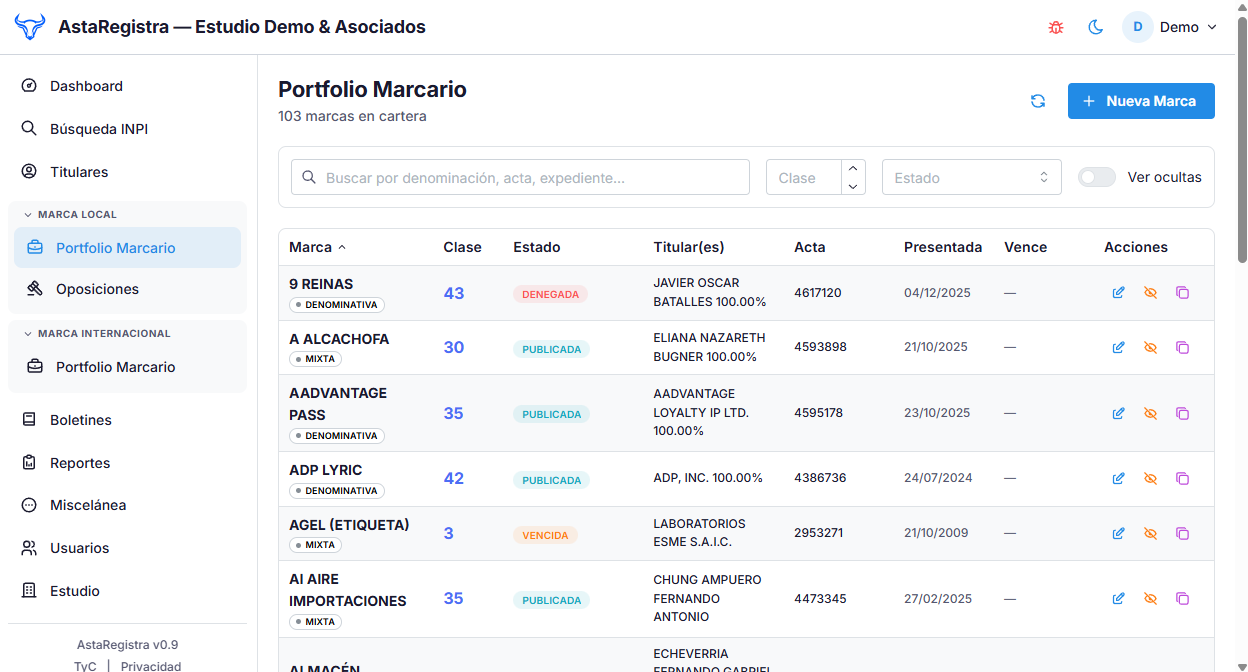The image size is (1248, 672).
Task: Toggle the Ver ocultas switch
Action: point(1097,177)
